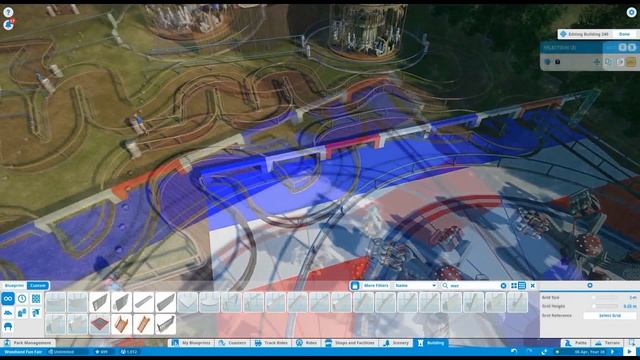The width and height of the screenshot is (640, 360).
Task: Adjust the Grid Size slider
Action: click(x=606, y=298)
